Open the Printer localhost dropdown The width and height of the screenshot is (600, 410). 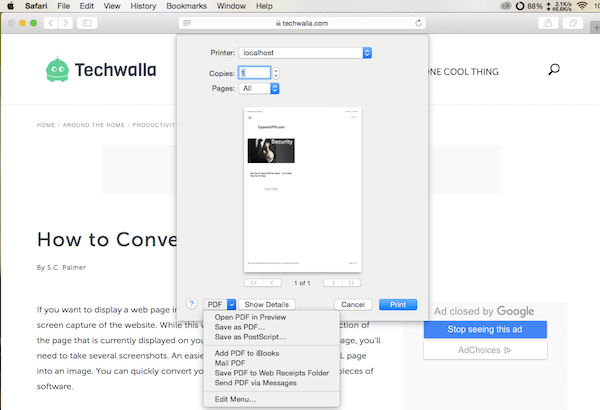point(367,52)
